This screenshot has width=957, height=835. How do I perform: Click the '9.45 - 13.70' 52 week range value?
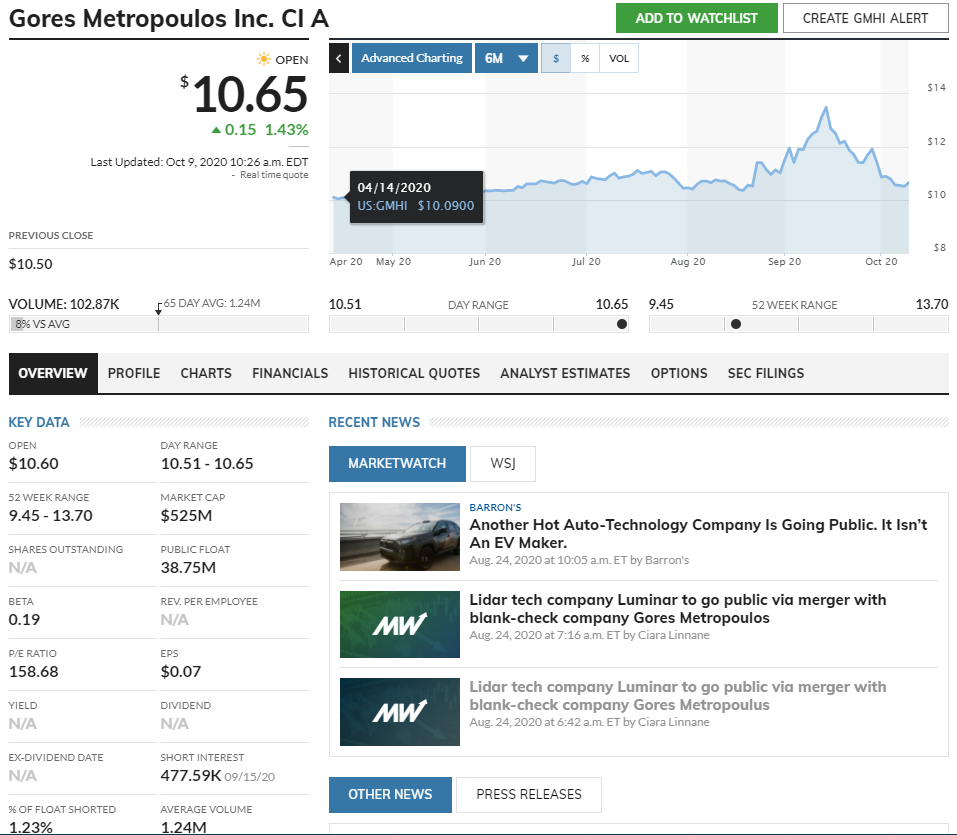[x=51, y=516]
